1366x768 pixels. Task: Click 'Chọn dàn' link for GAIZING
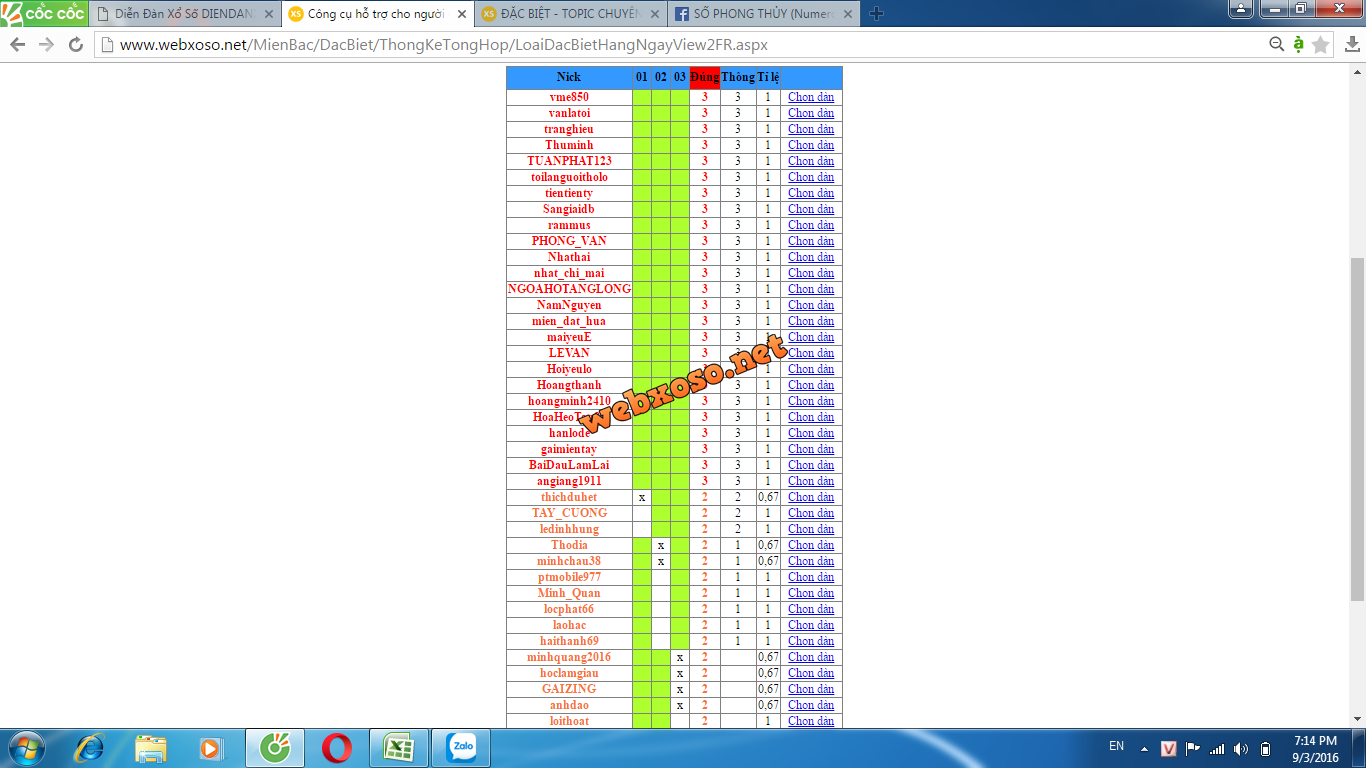(x=811, y=689)
